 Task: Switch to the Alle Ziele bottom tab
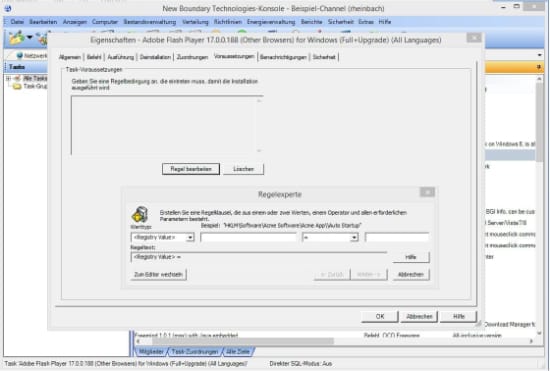pos(238,351)
